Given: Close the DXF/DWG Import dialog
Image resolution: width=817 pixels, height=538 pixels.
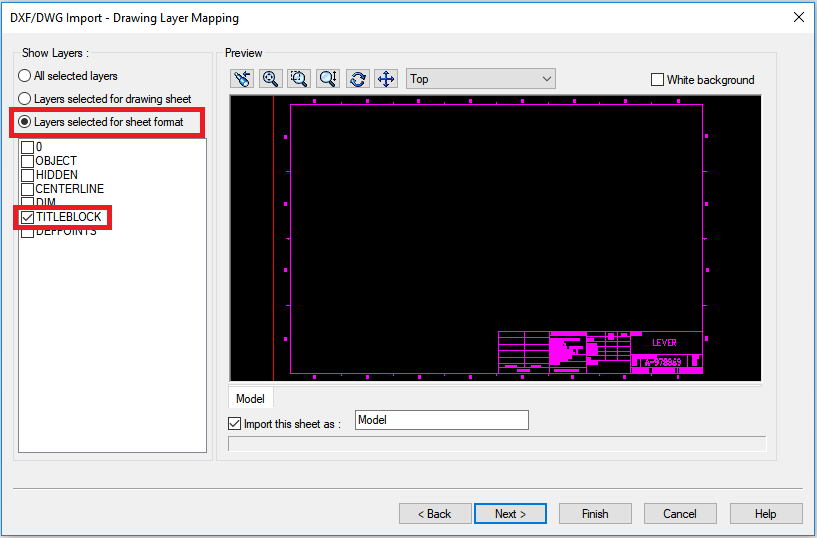Looking at the screenshot, I should 799,17.
